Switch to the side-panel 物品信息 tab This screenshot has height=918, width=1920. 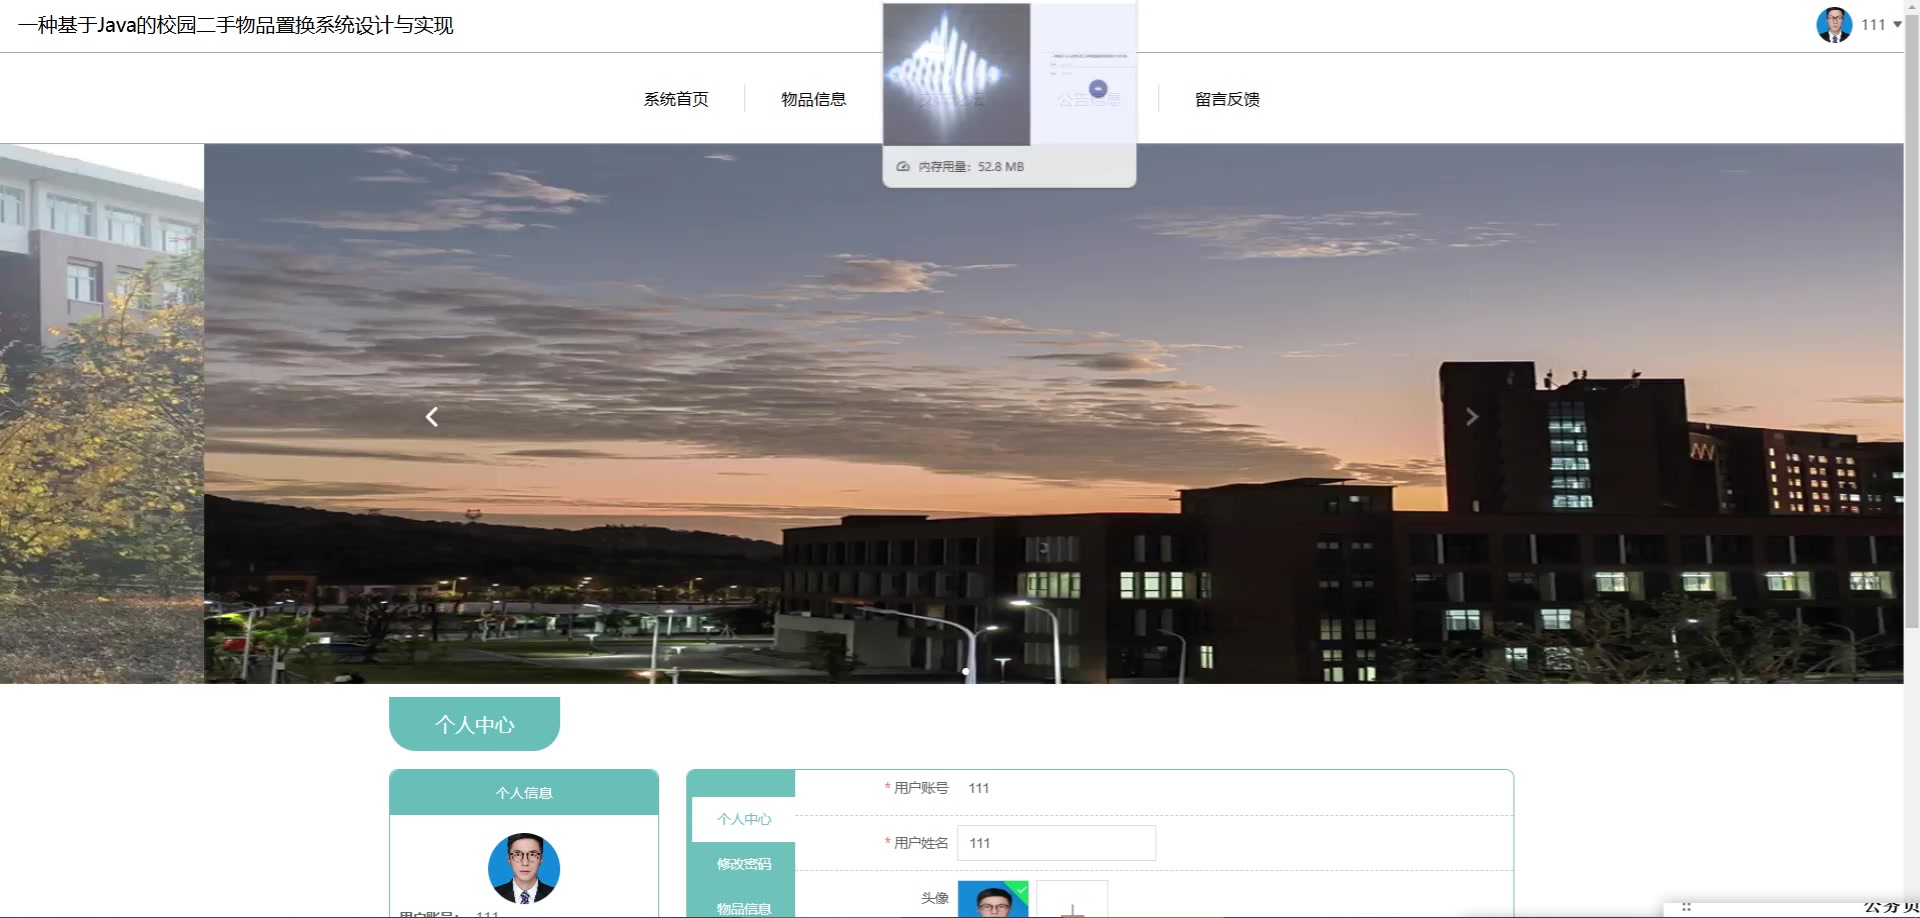744,908
